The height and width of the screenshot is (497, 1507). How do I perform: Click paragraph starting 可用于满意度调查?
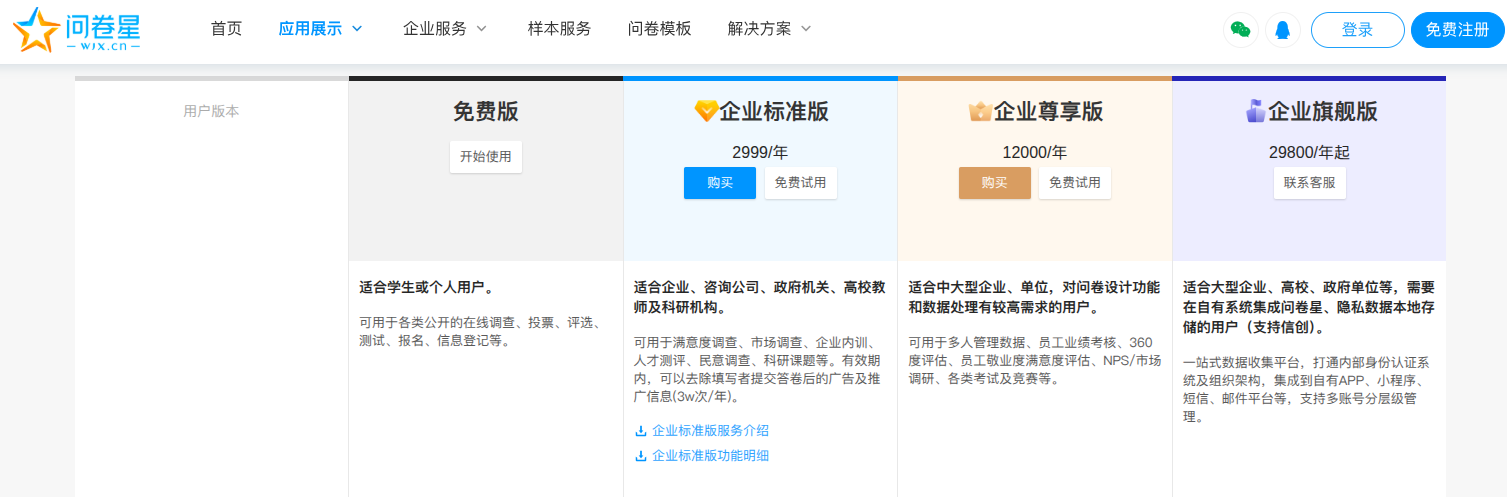point(760,369)
